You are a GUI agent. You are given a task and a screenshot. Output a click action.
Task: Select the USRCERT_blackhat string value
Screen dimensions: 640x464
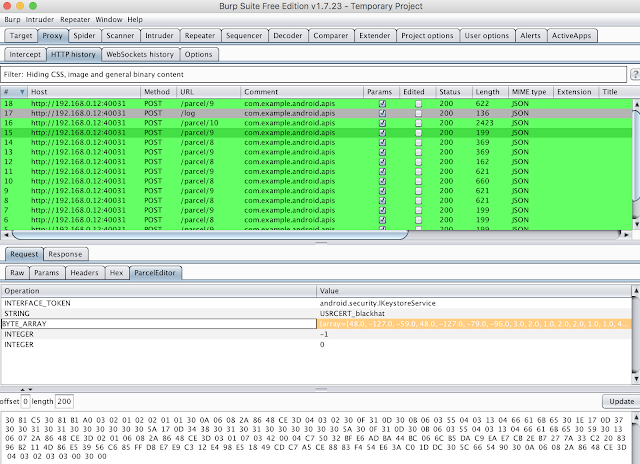point(352,313)
